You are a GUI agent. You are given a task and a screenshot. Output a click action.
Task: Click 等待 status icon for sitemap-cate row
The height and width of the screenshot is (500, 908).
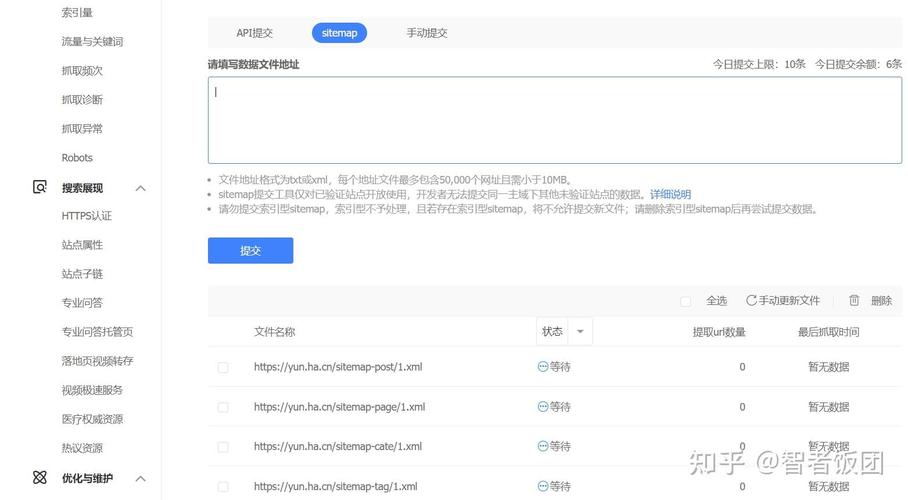point(543,447)
